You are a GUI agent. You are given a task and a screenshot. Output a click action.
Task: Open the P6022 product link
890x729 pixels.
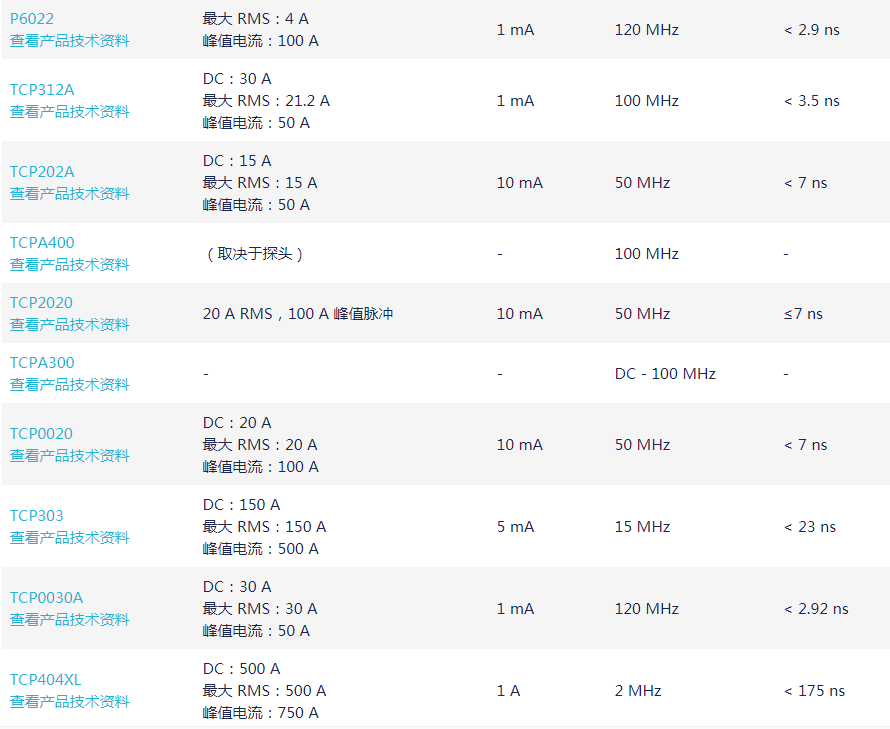click(x=32, y=19)
